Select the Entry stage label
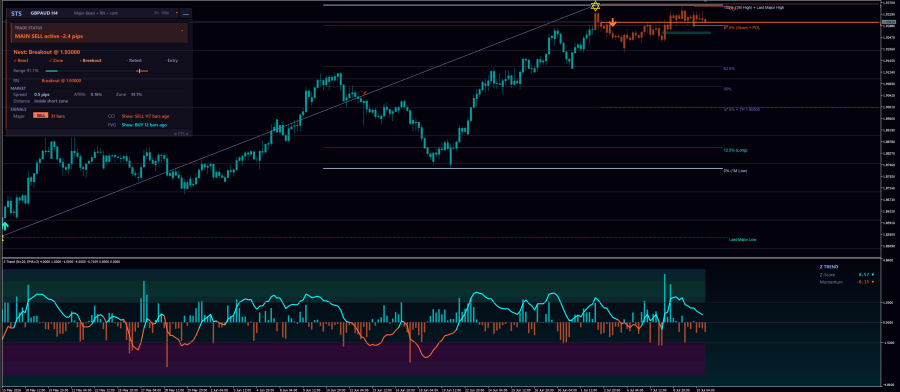Viewport: 900px width, 392px height. (x=172, y=60)
